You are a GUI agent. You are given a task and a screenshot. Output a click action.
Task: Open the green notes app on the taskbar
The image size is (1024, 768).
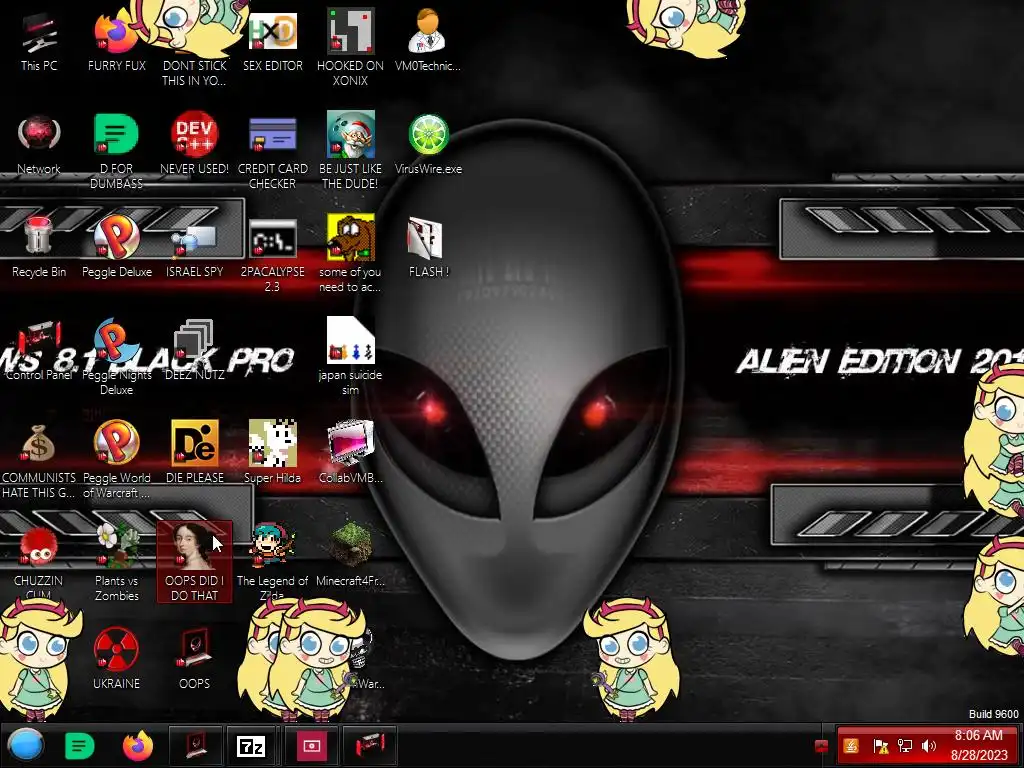point(79,746)
